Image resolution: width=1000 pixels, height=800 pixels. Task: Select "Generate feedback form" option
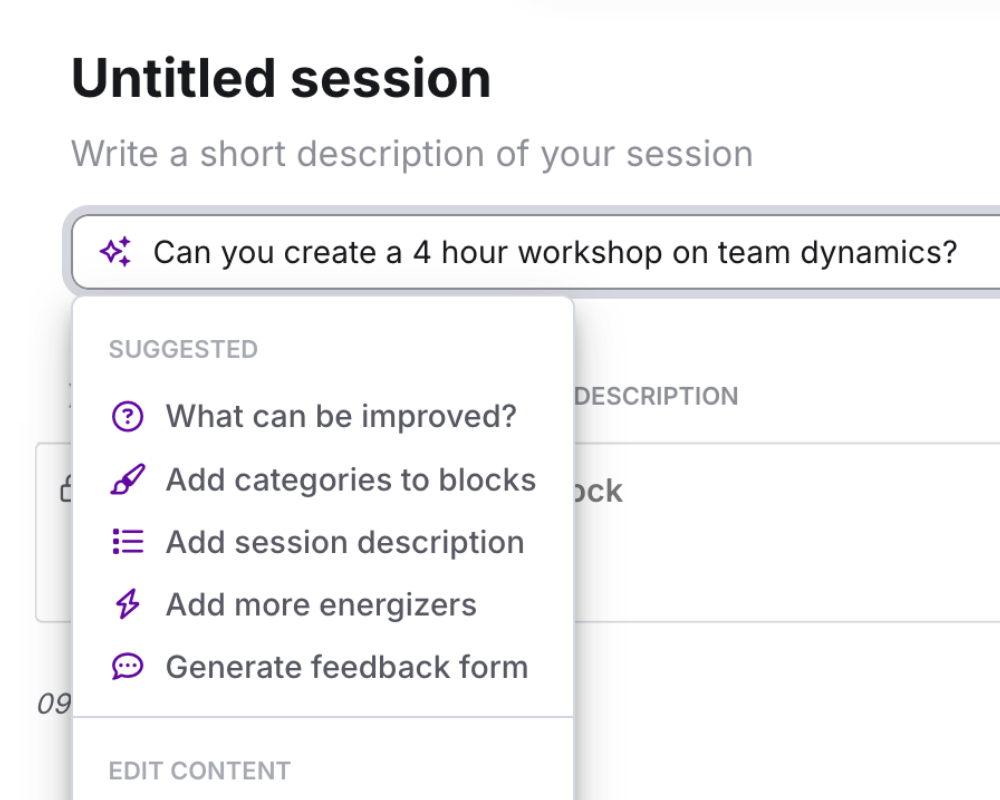click(347, 667)
